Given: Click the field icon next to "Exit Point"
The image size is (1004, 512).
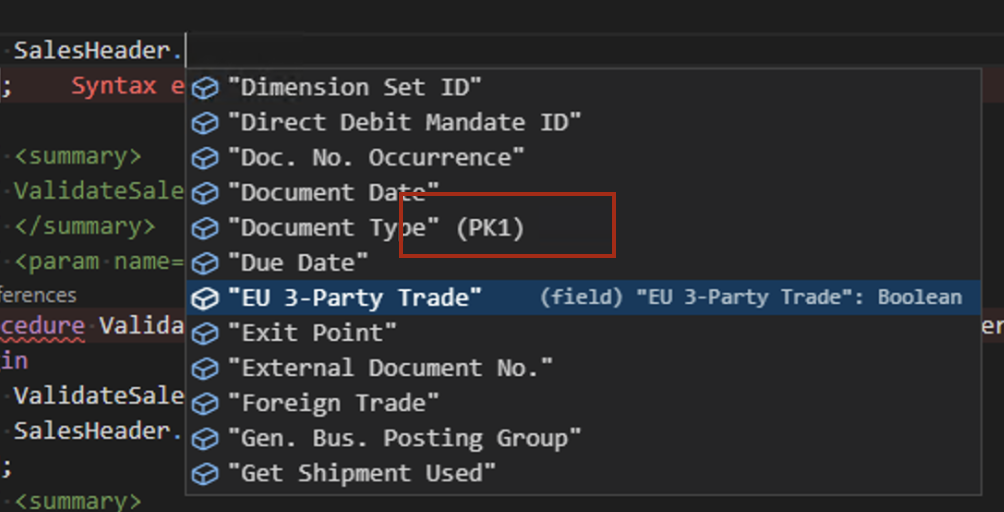Looking at the screenshot, I should coord(205,333).
